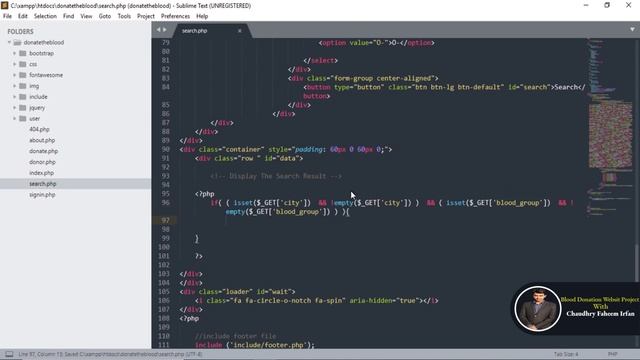Image resolution: width=640 pixels, height=360 pixels.
Task: Click the fontawesome folder icon
Action: (x=22, y=75)
